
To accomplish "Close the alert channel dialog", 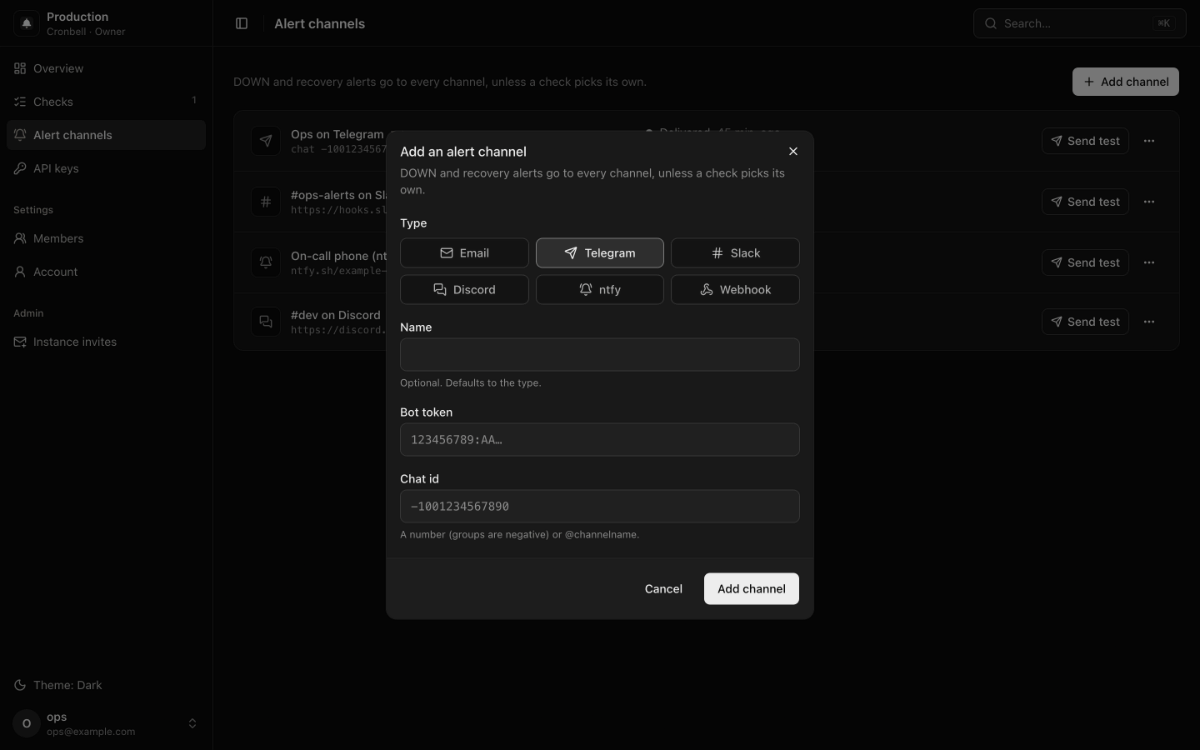I will click(x=793, y=151).
